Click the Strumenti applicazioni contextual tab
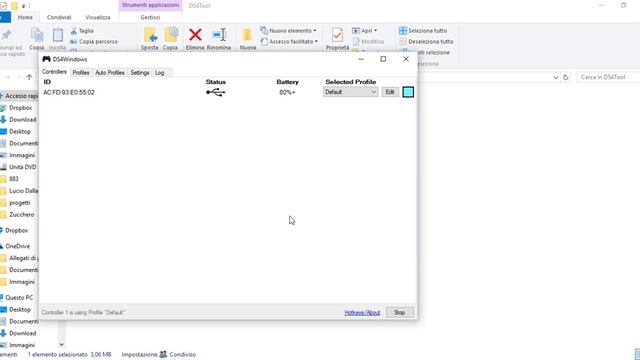640x360 pixels. (x=150, y=5)
